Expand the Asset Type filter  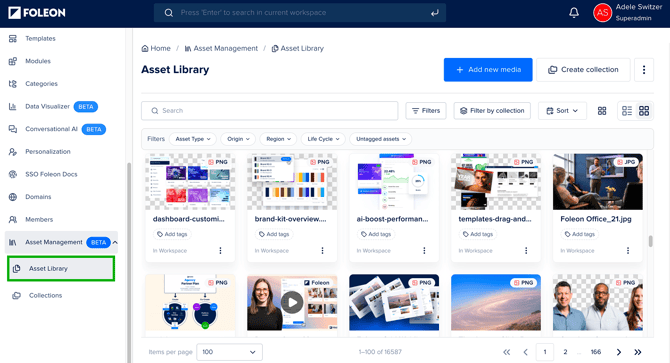193,139
